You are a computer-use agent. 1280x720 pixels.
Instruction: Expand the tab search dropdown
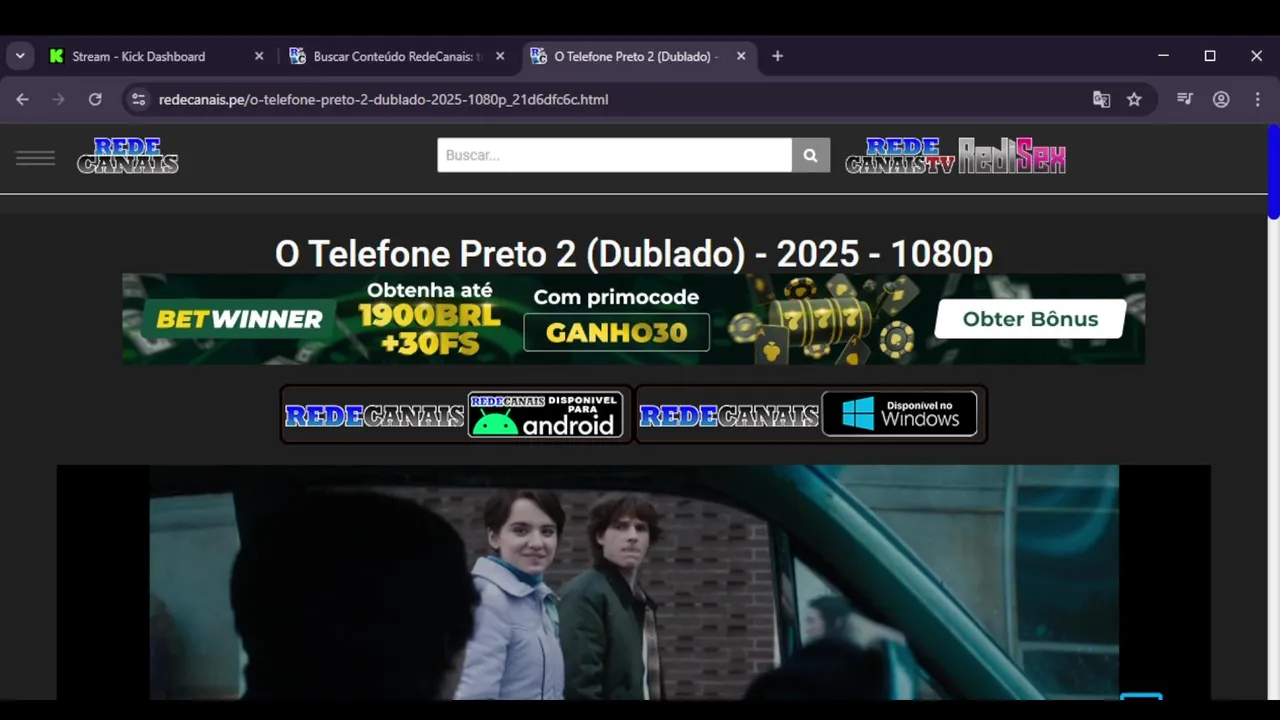[x=20, y=56]
